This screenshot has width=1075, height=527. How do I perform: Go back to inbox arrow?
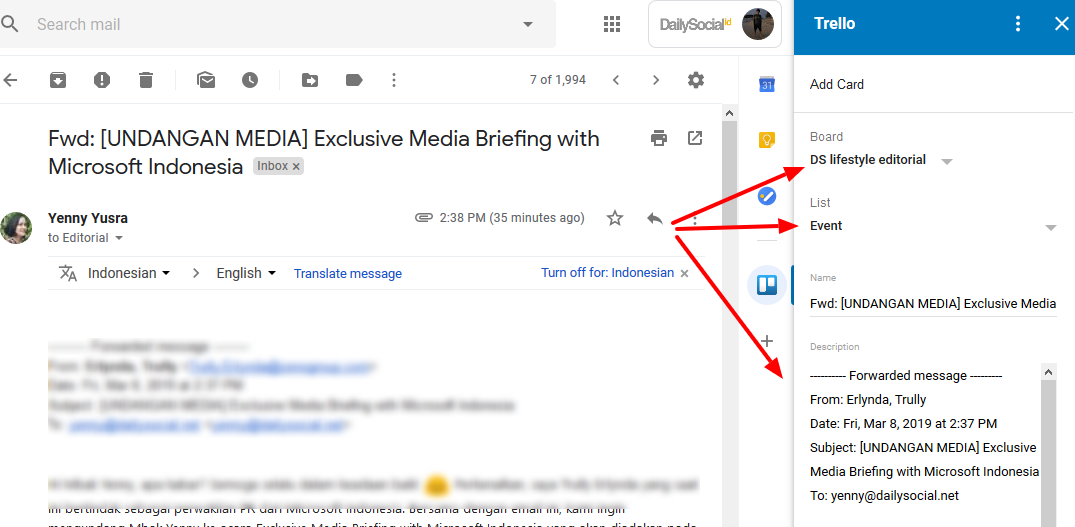tap(10, 80)
